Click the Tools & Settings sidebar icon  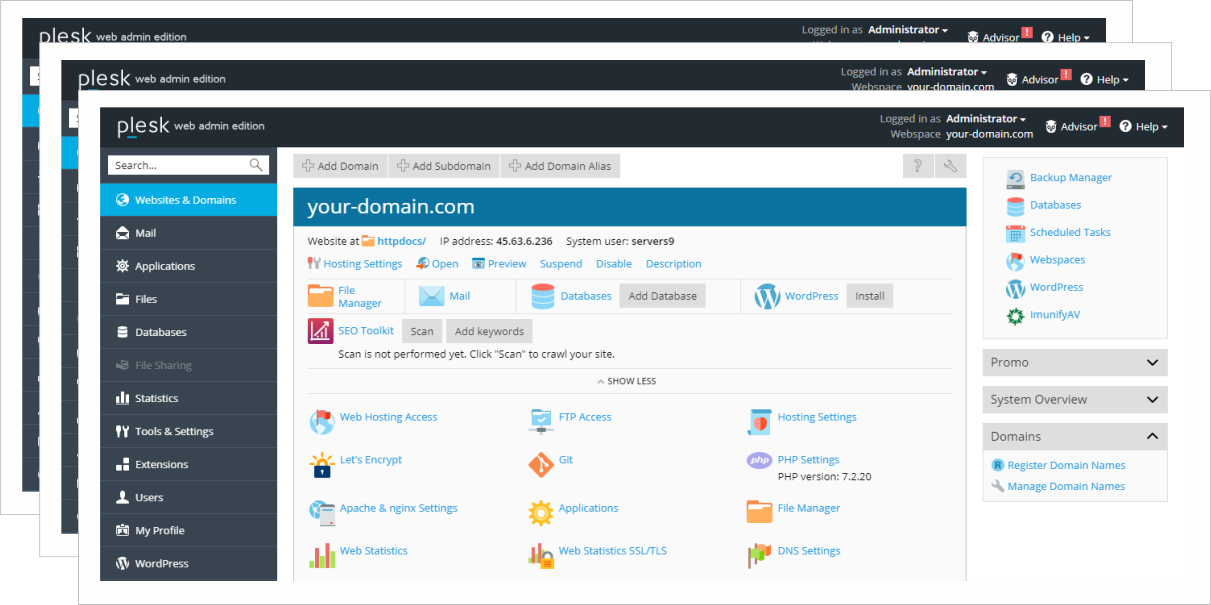coord(123,431)
